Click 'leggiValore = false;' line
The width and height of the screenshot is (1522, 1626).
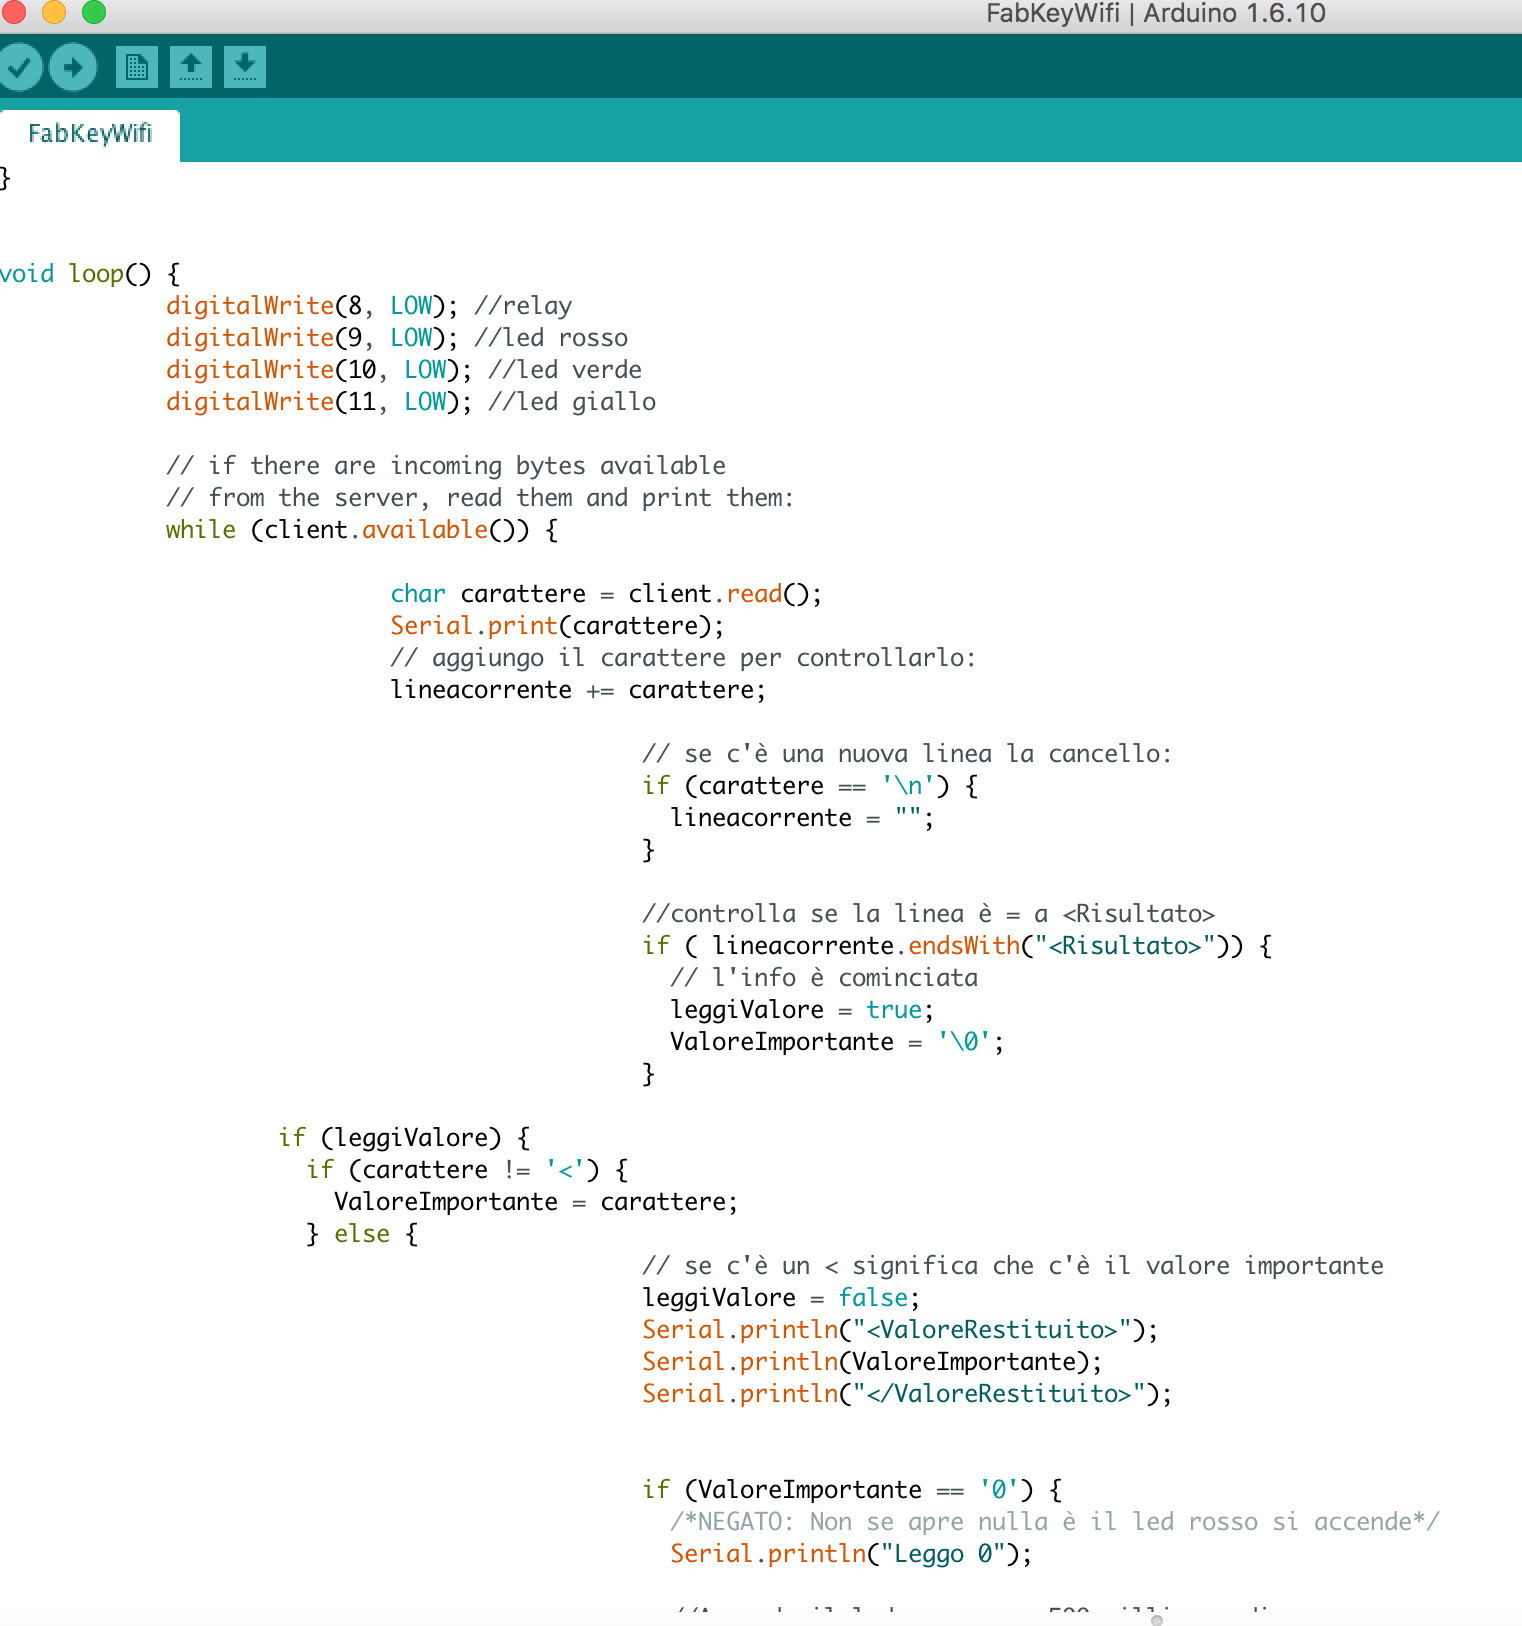coord(781,1298)
